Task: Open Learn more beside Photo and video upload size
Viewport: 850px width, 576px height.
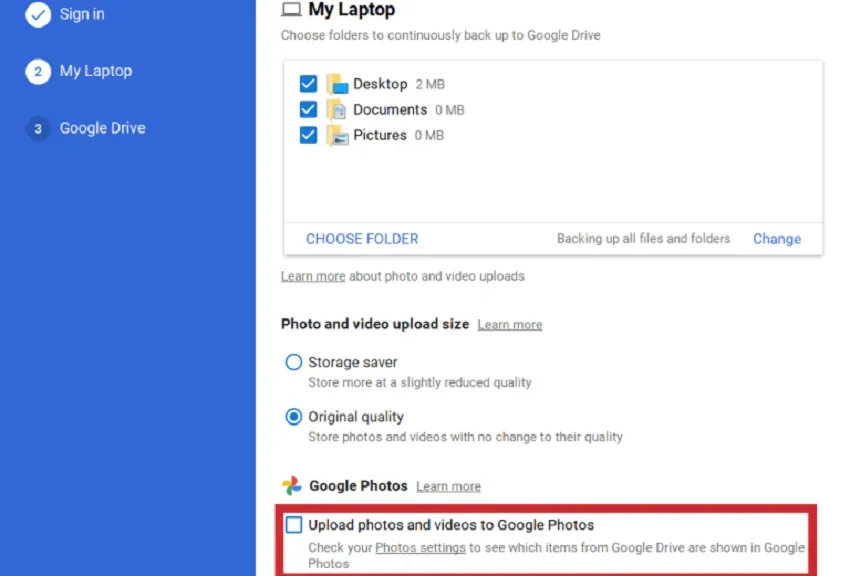Action: pos(510,325)
